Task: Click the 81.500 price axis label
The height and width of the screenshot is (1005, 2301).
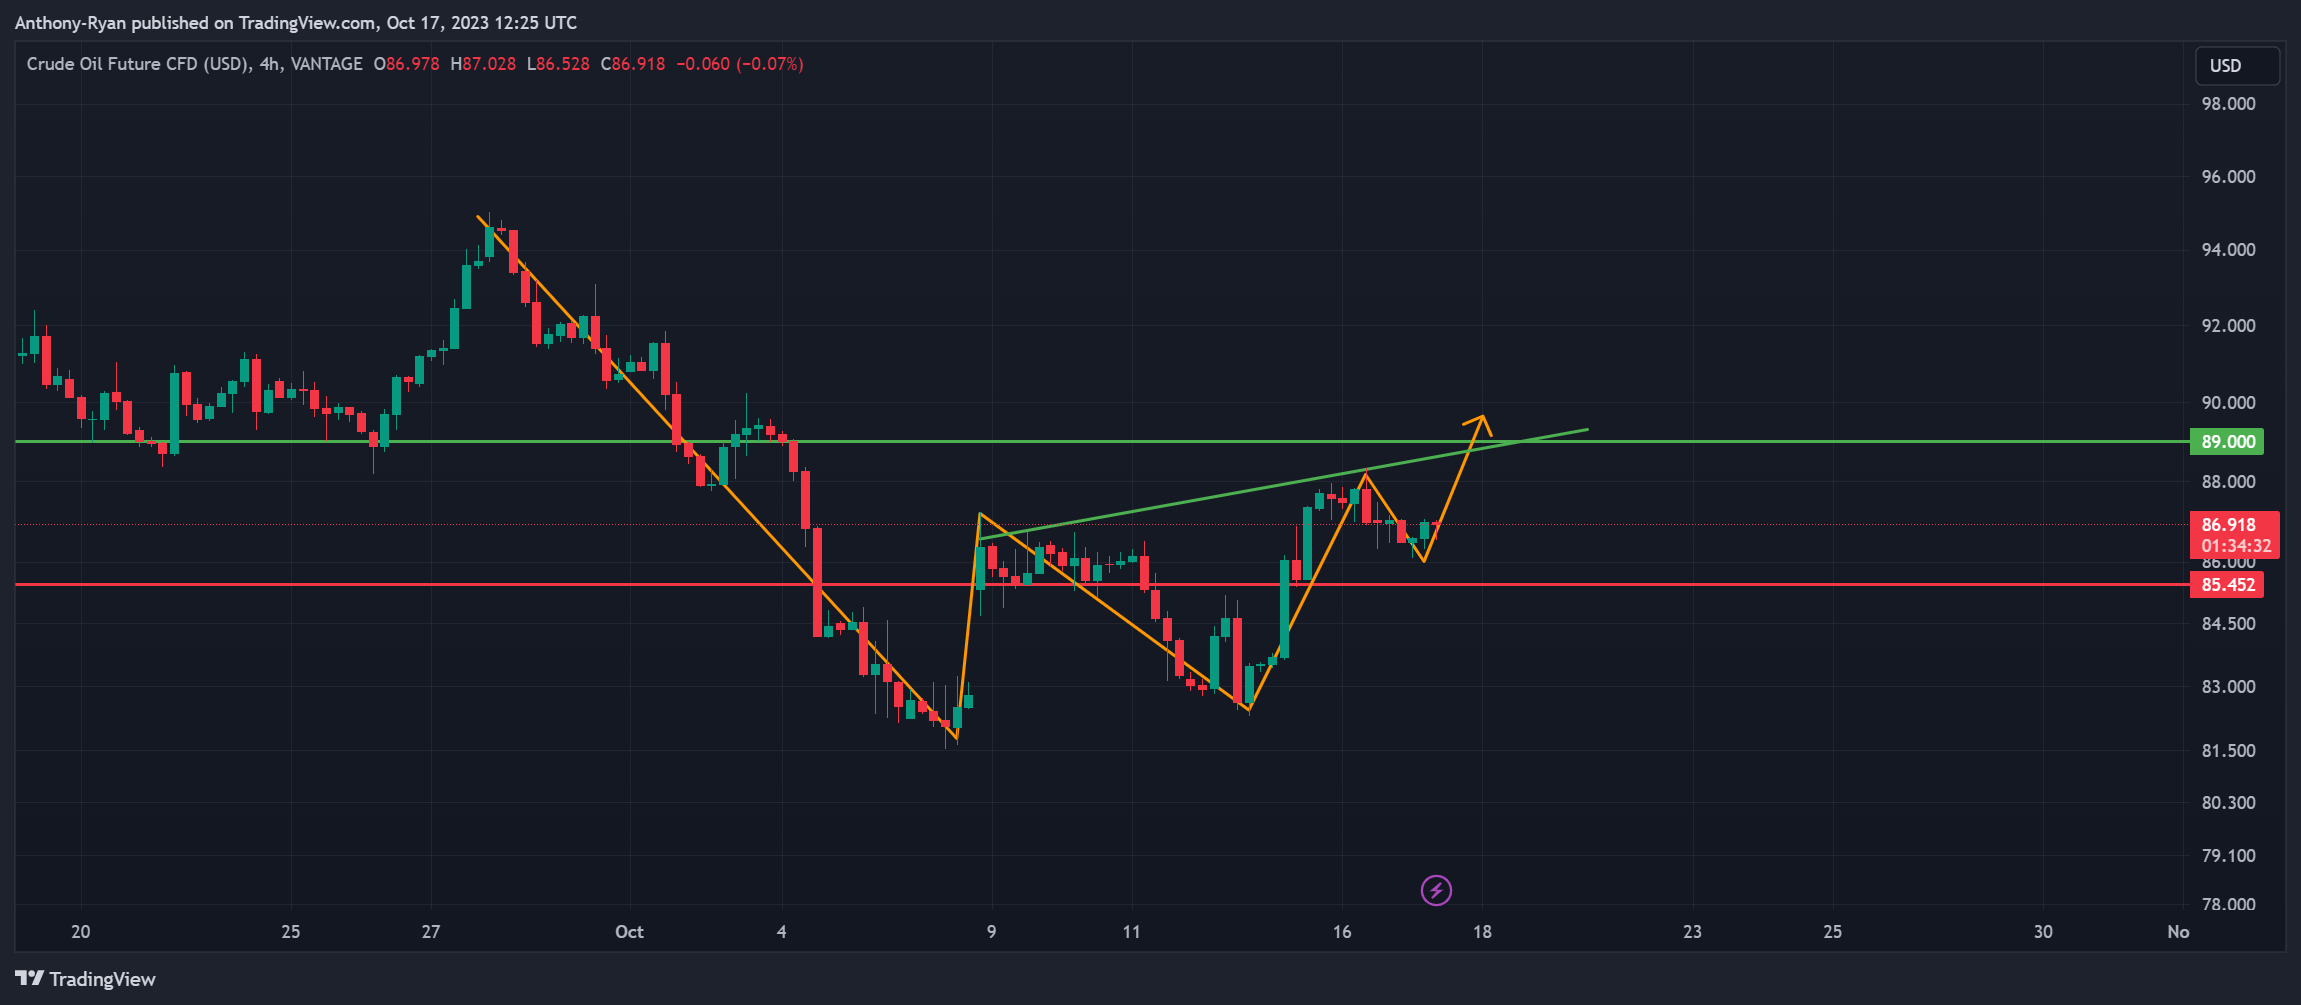Action: (x=2228, y=751)
